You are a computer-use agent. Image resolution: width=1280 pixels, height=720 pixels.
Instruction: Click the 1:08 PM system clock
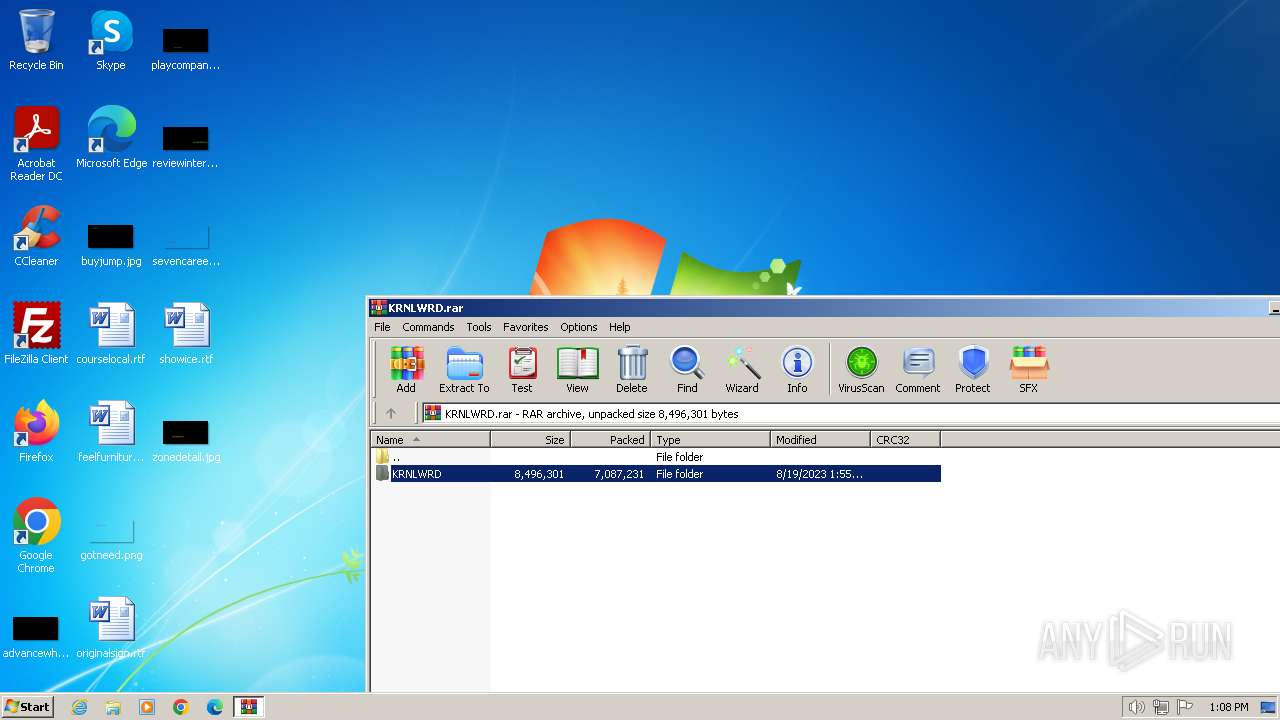click(x=1228, y=707)
